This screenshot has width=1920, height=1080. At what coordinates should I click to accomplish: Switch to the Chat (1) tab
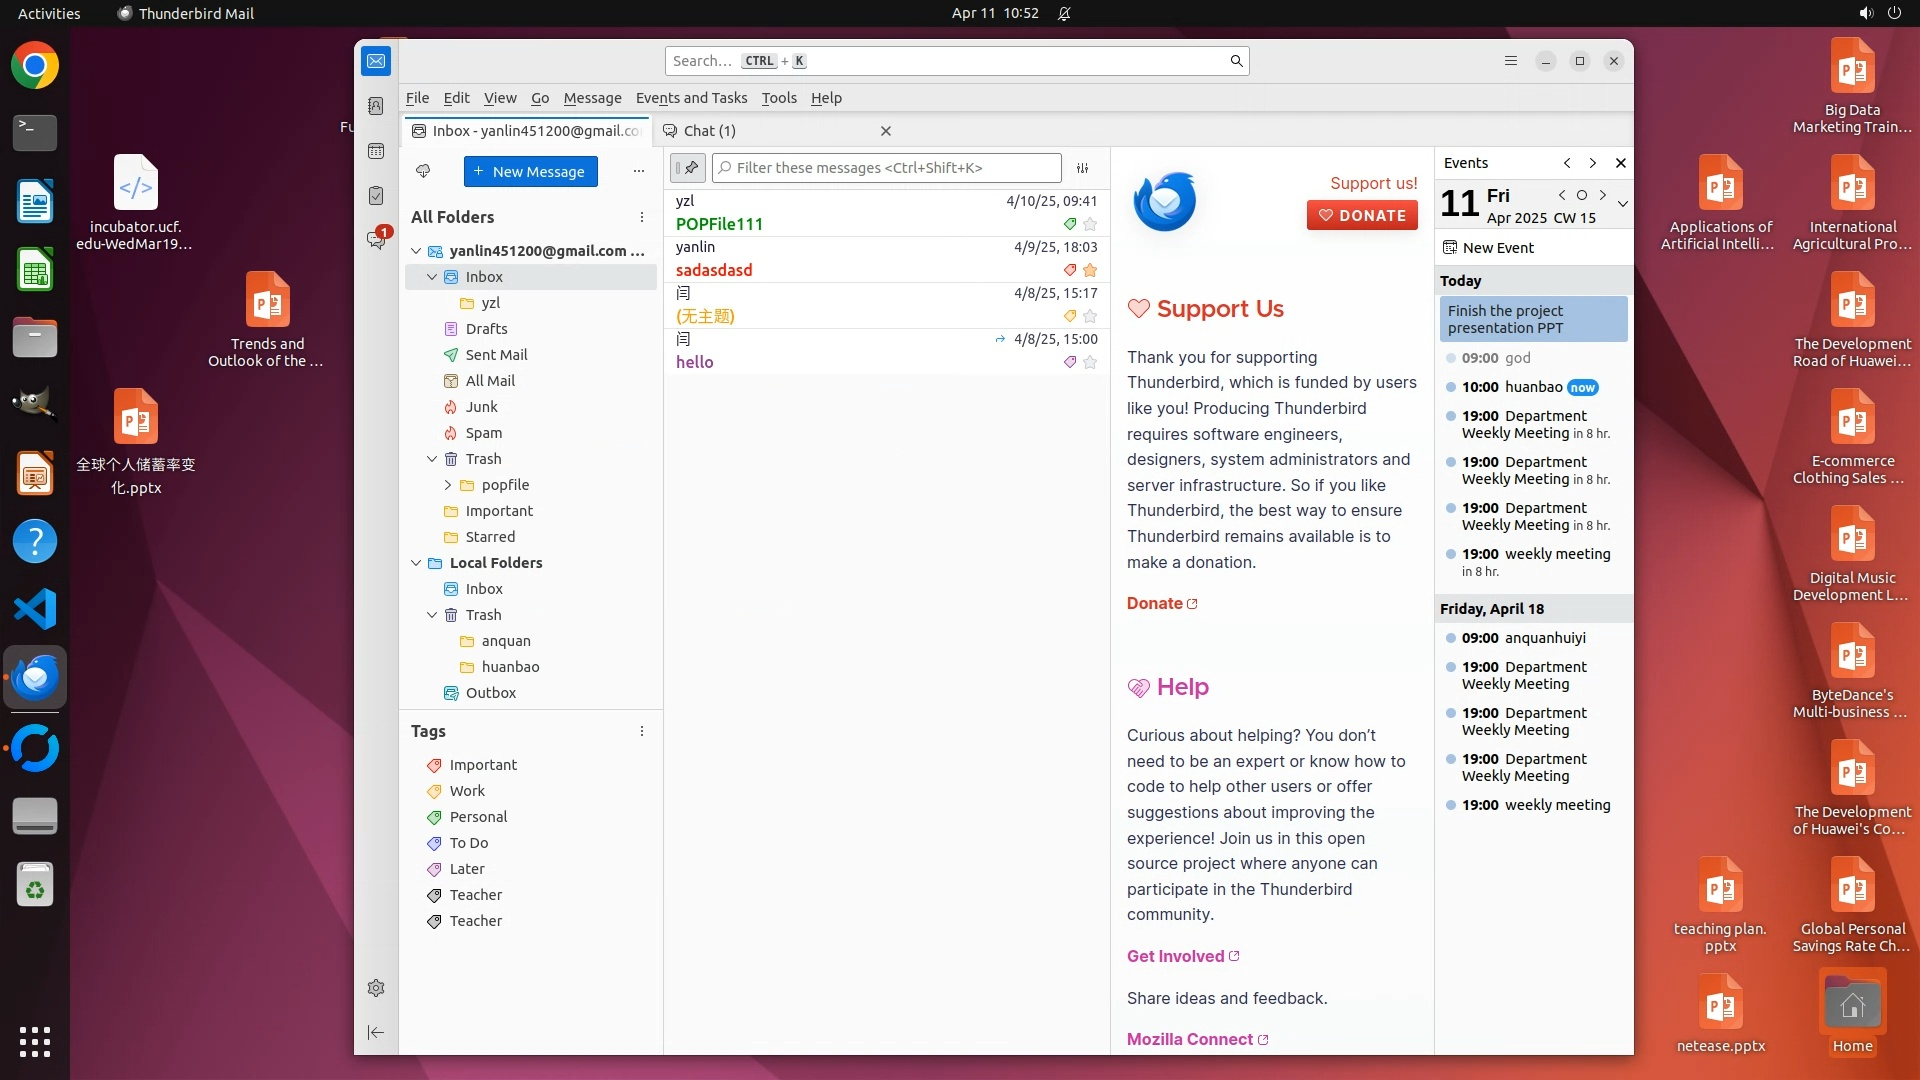click(x=710, y=131)
